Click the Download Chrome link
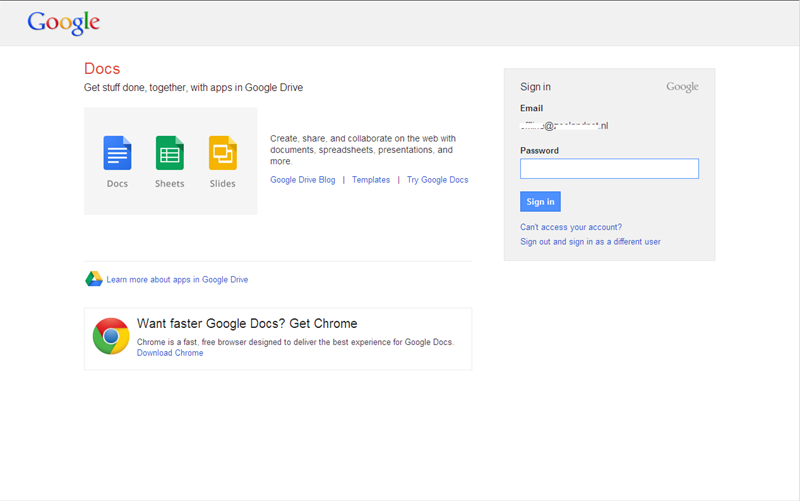This screenshot has height=501, width=800. (x=170, y=353)
